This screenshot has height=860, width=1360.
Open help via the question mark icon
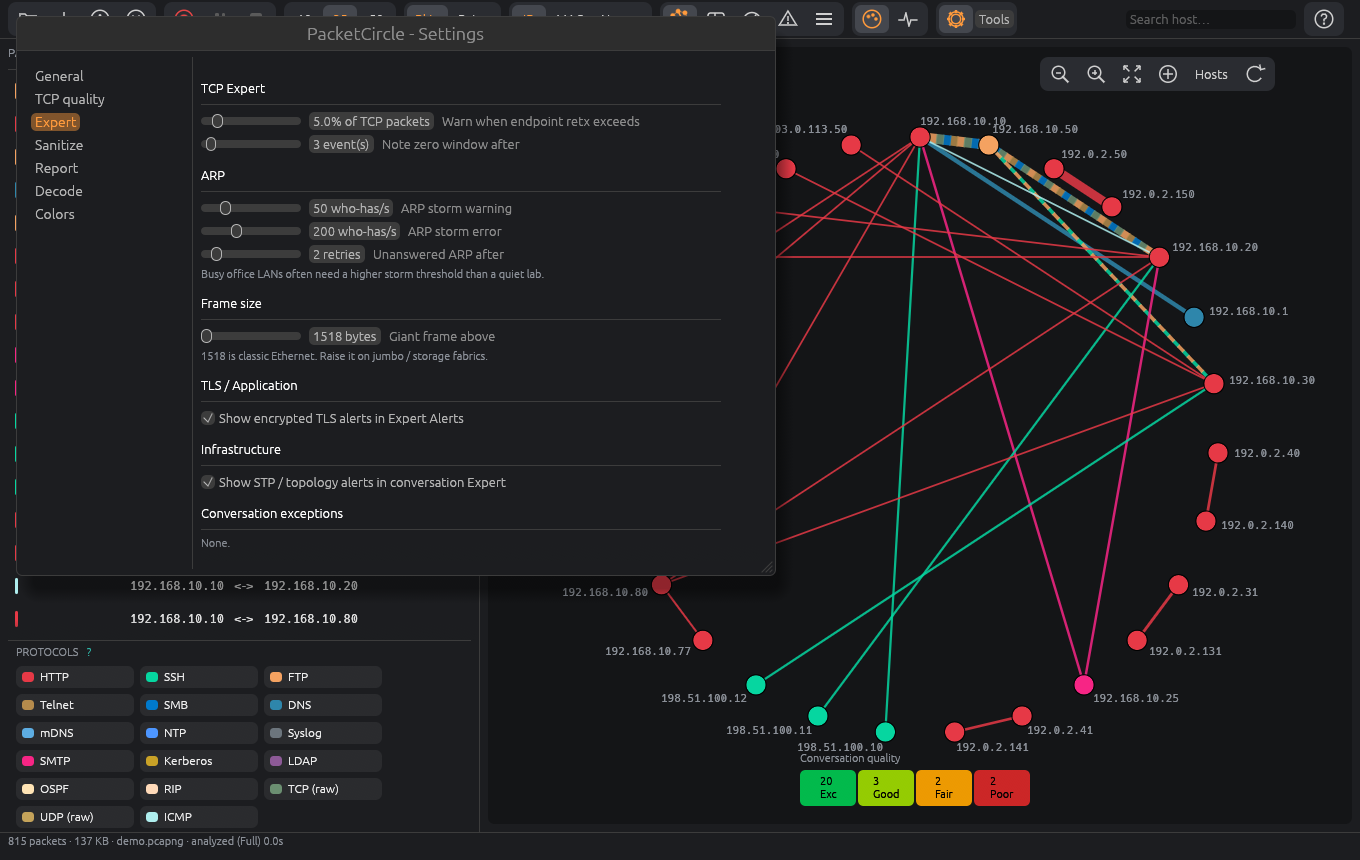1324,19
